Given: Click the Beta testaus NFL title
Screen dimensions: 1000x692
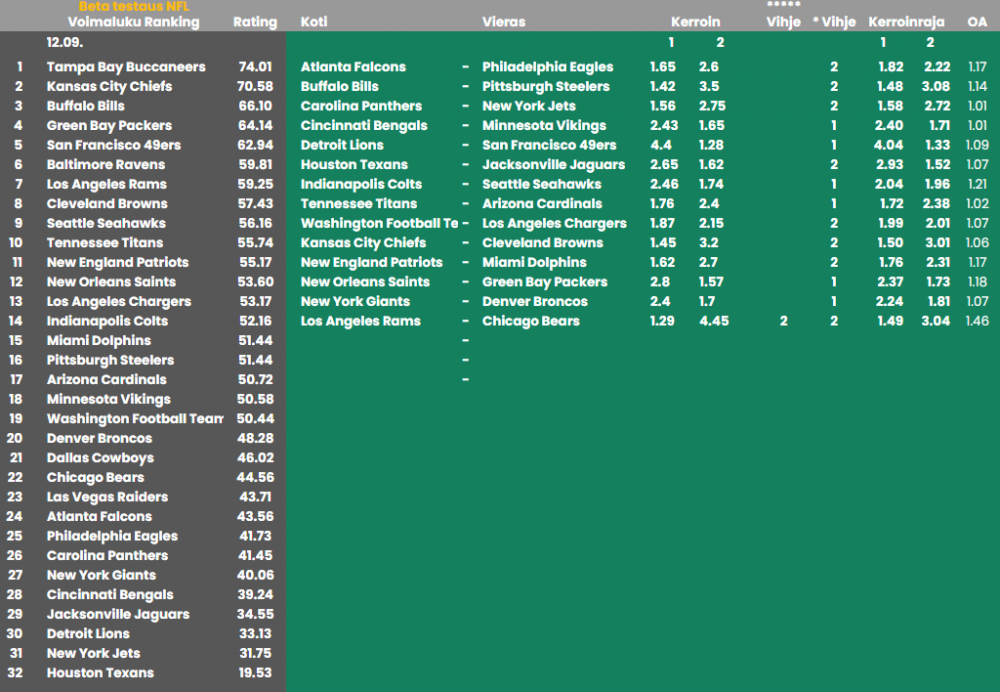Looking at the screenshot, I should [134, 6].
